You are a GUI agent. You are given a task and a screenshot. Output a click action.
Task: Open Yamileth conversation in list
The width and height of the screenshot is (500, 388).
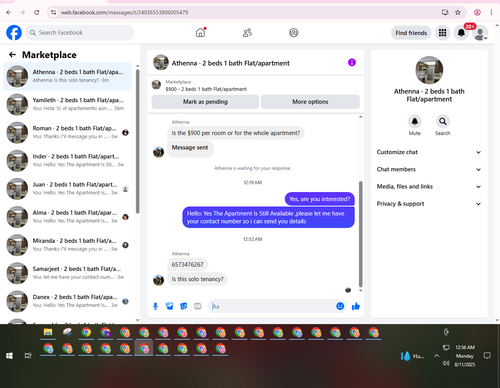[x=67, y=104]
